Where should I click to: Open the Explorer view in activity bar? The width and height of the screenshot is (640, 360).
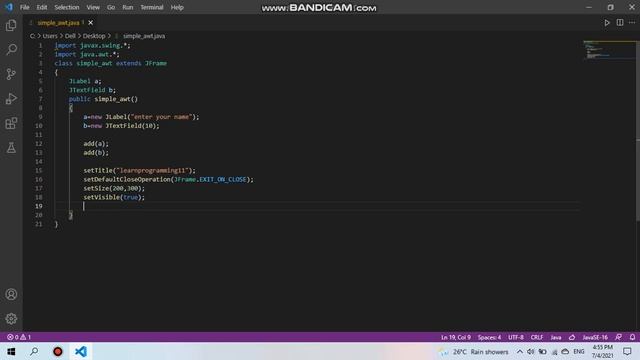click(x=11, y=25)
